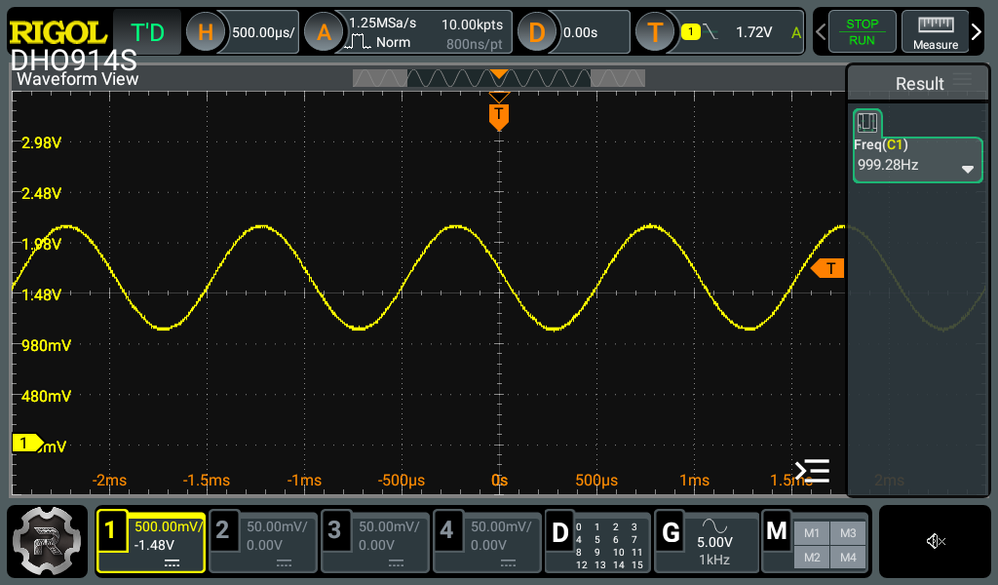The image size is (998, 585).
Task: Click the waveform memory overview bar
Action: (x=498, y=78)
